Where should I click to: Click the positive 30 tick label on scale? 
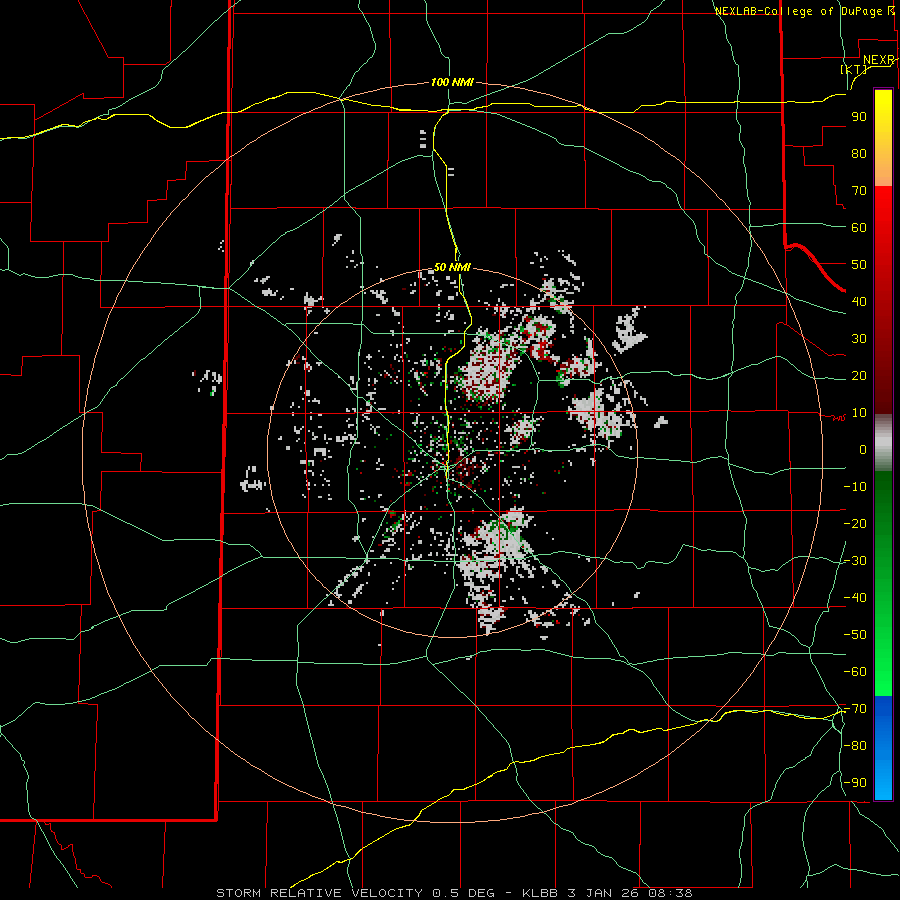(x=859, y=339)
